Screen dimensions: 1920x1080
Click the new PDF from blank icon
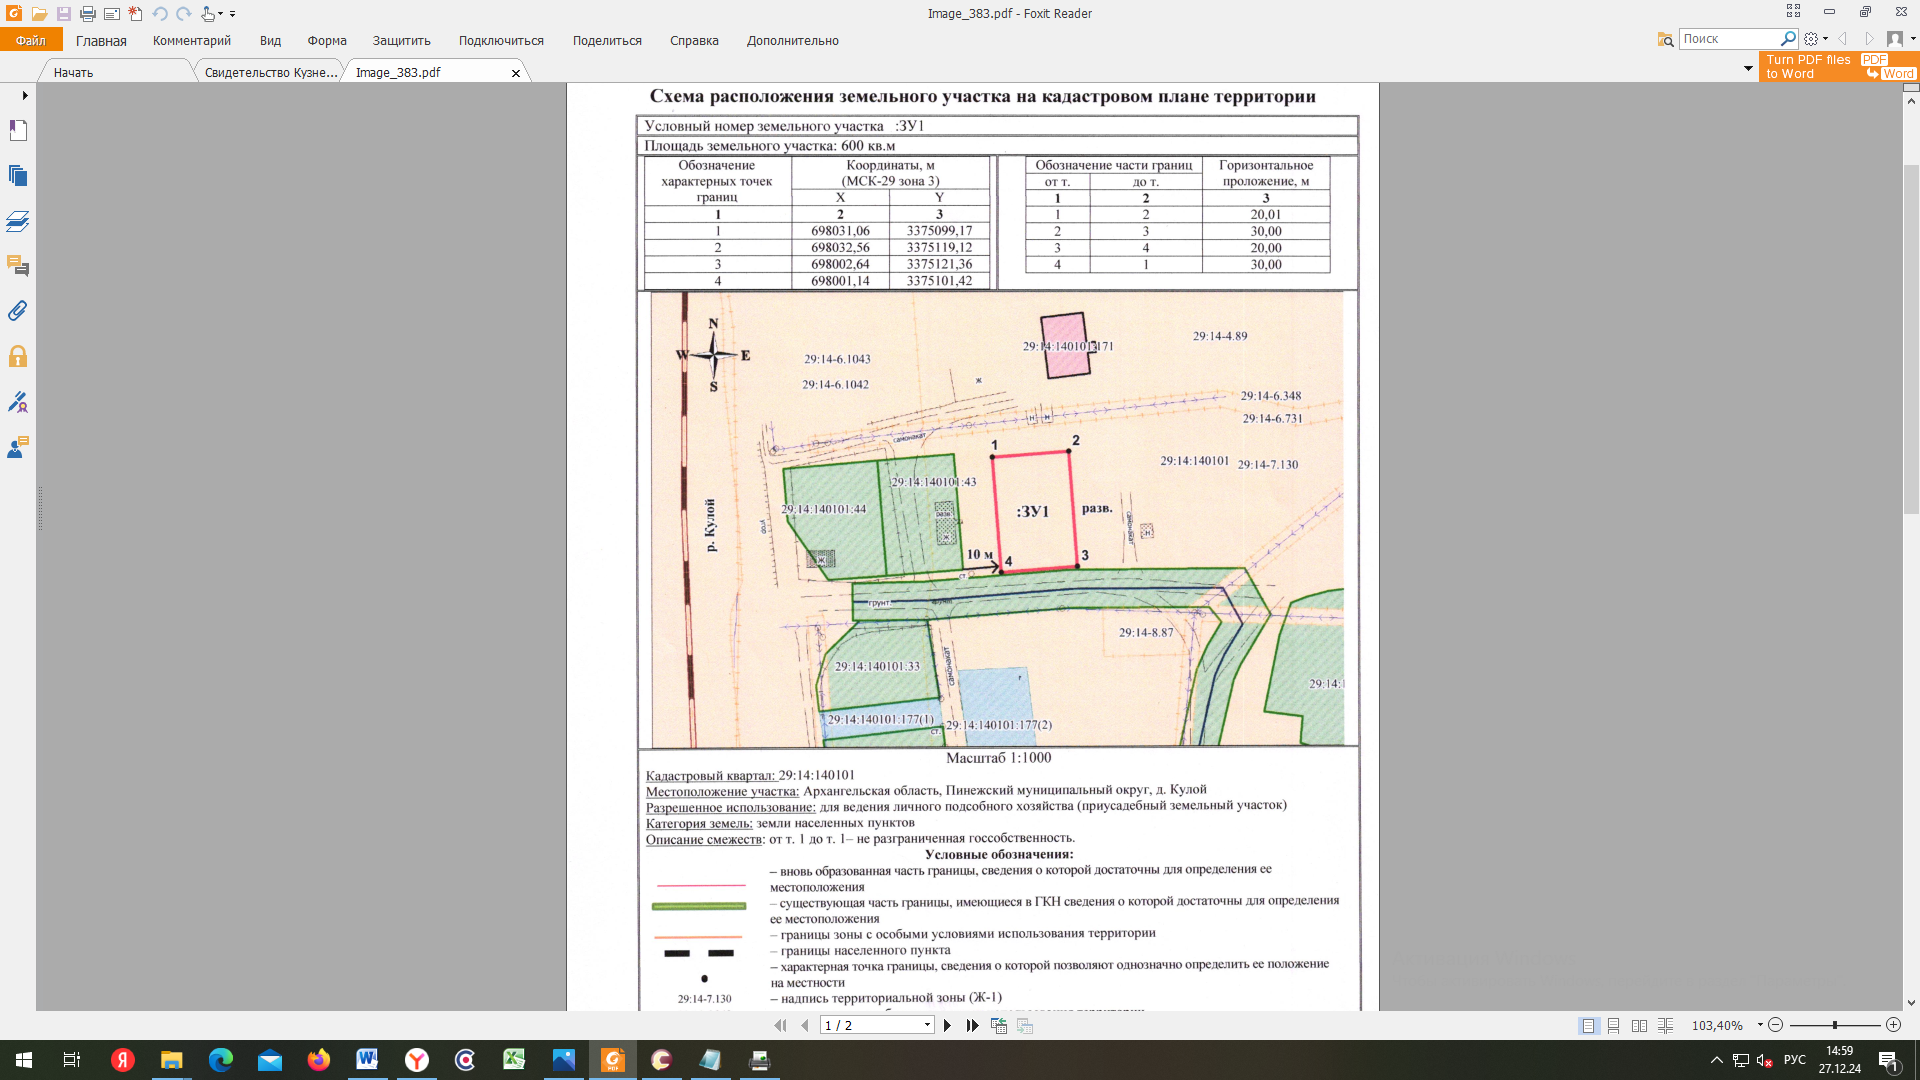pos(135,14)
